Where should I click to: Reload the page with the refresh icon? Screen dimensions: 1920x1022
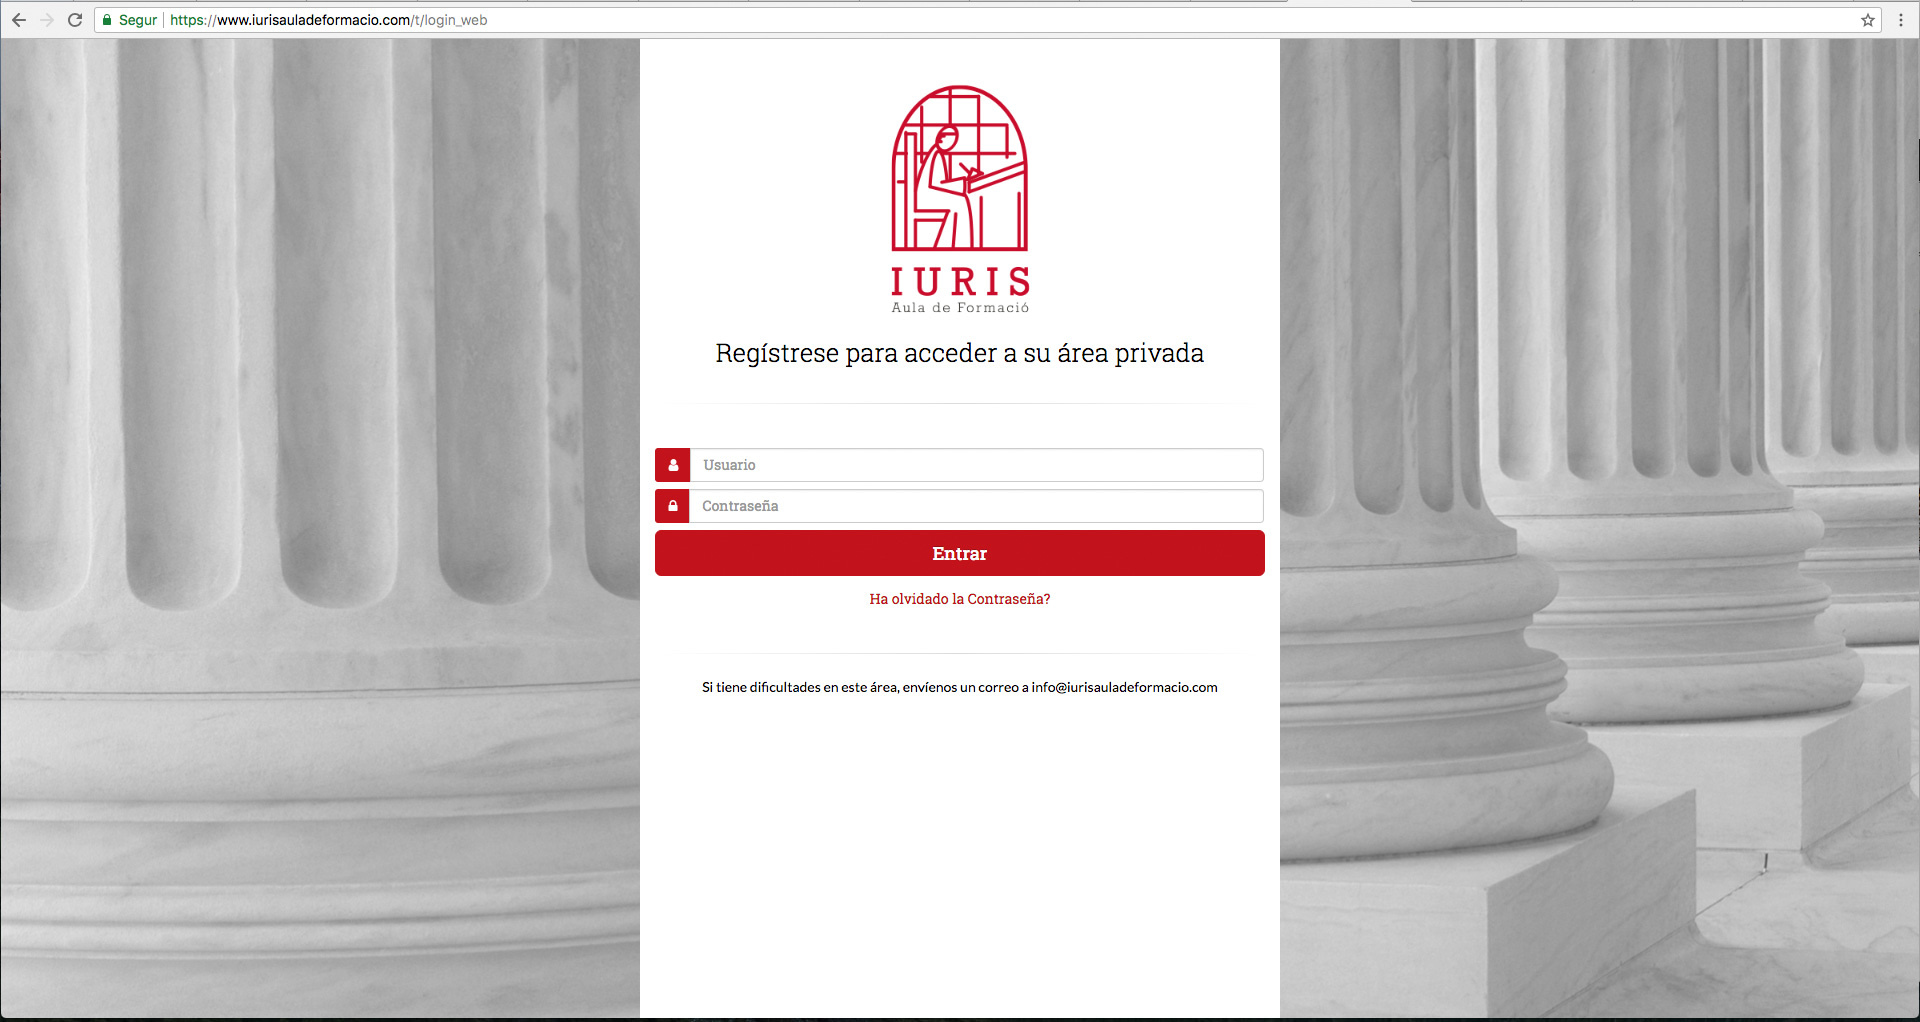pyautogui.click(x=75, y=20)
